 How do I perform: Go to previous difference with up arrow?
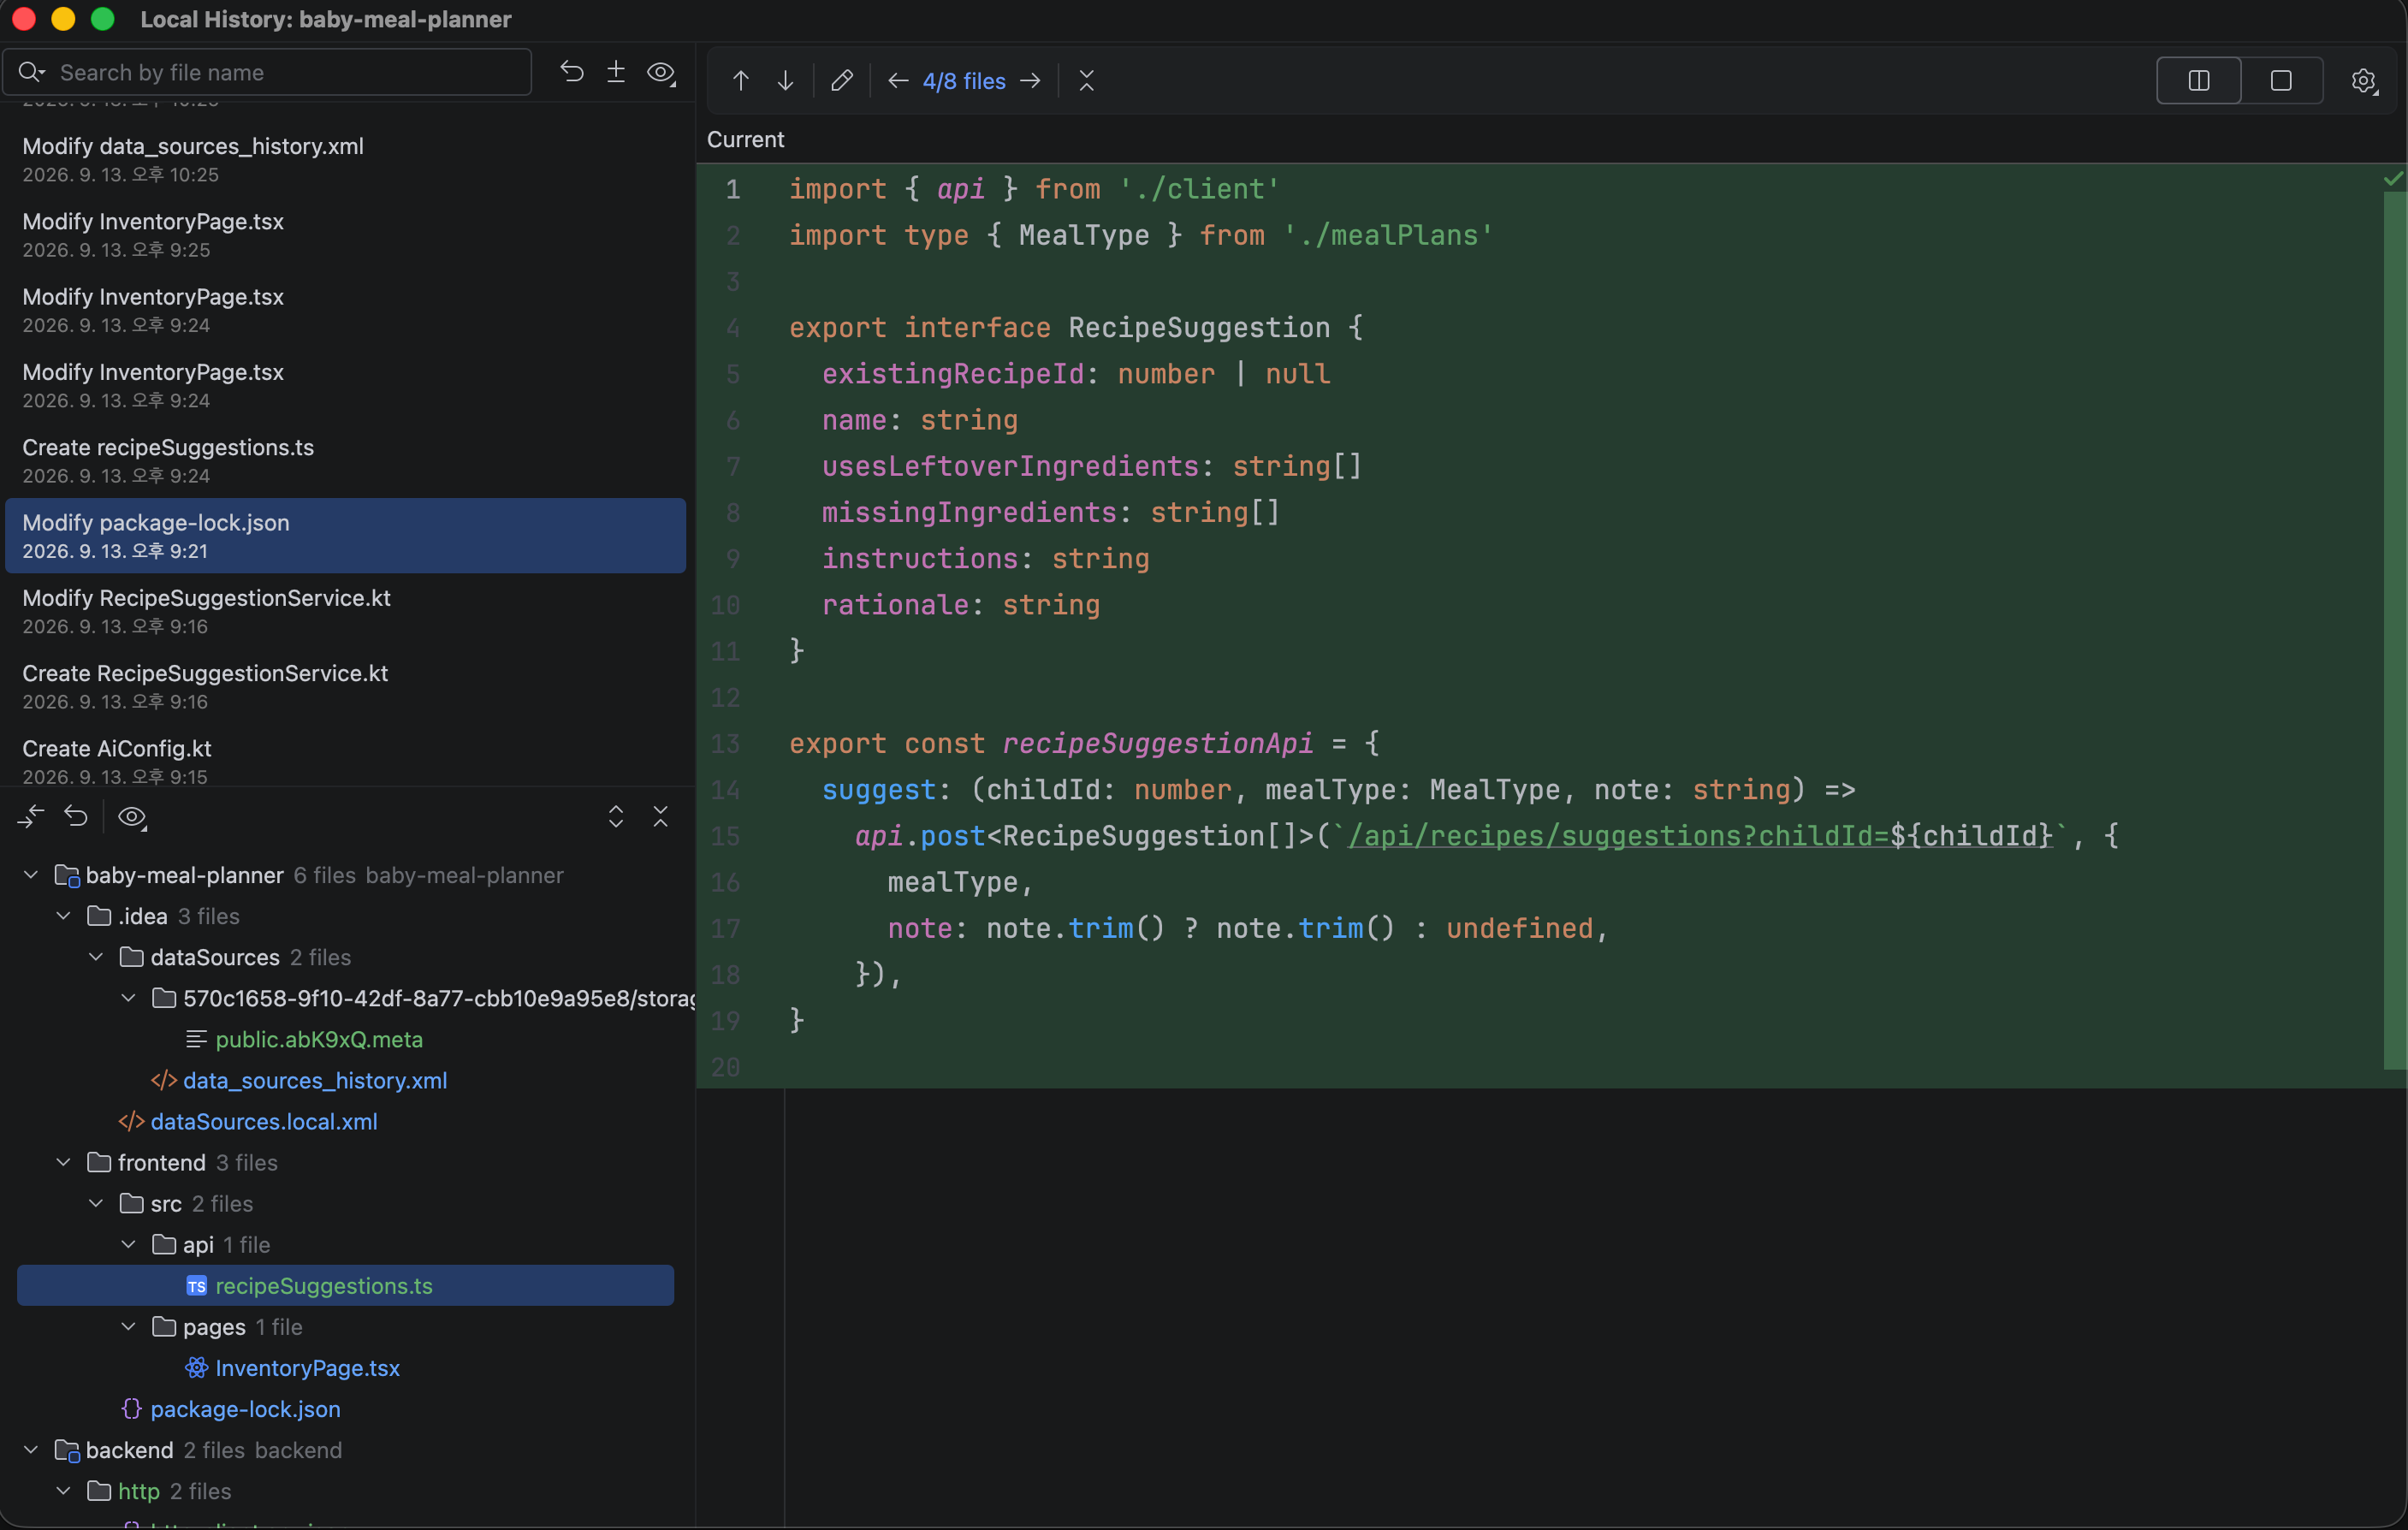click(740, 81)
